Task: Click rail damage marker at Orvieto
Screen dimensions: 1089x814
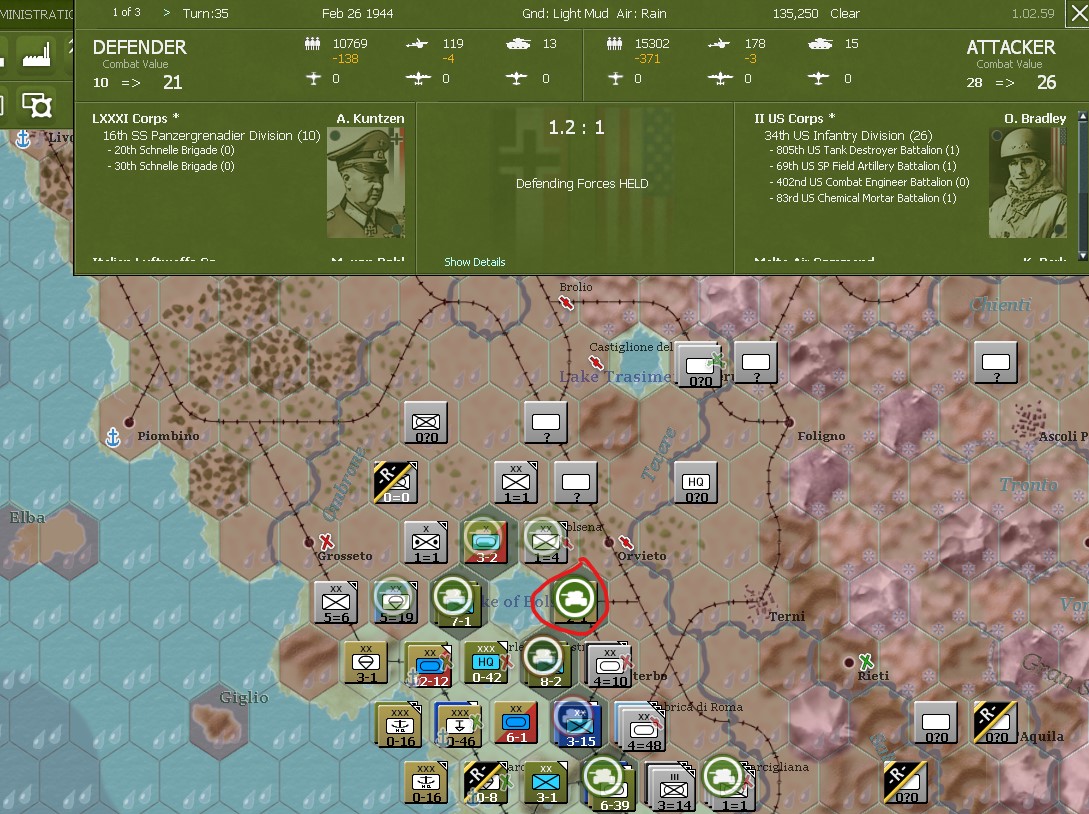Action: click(626, 542)
